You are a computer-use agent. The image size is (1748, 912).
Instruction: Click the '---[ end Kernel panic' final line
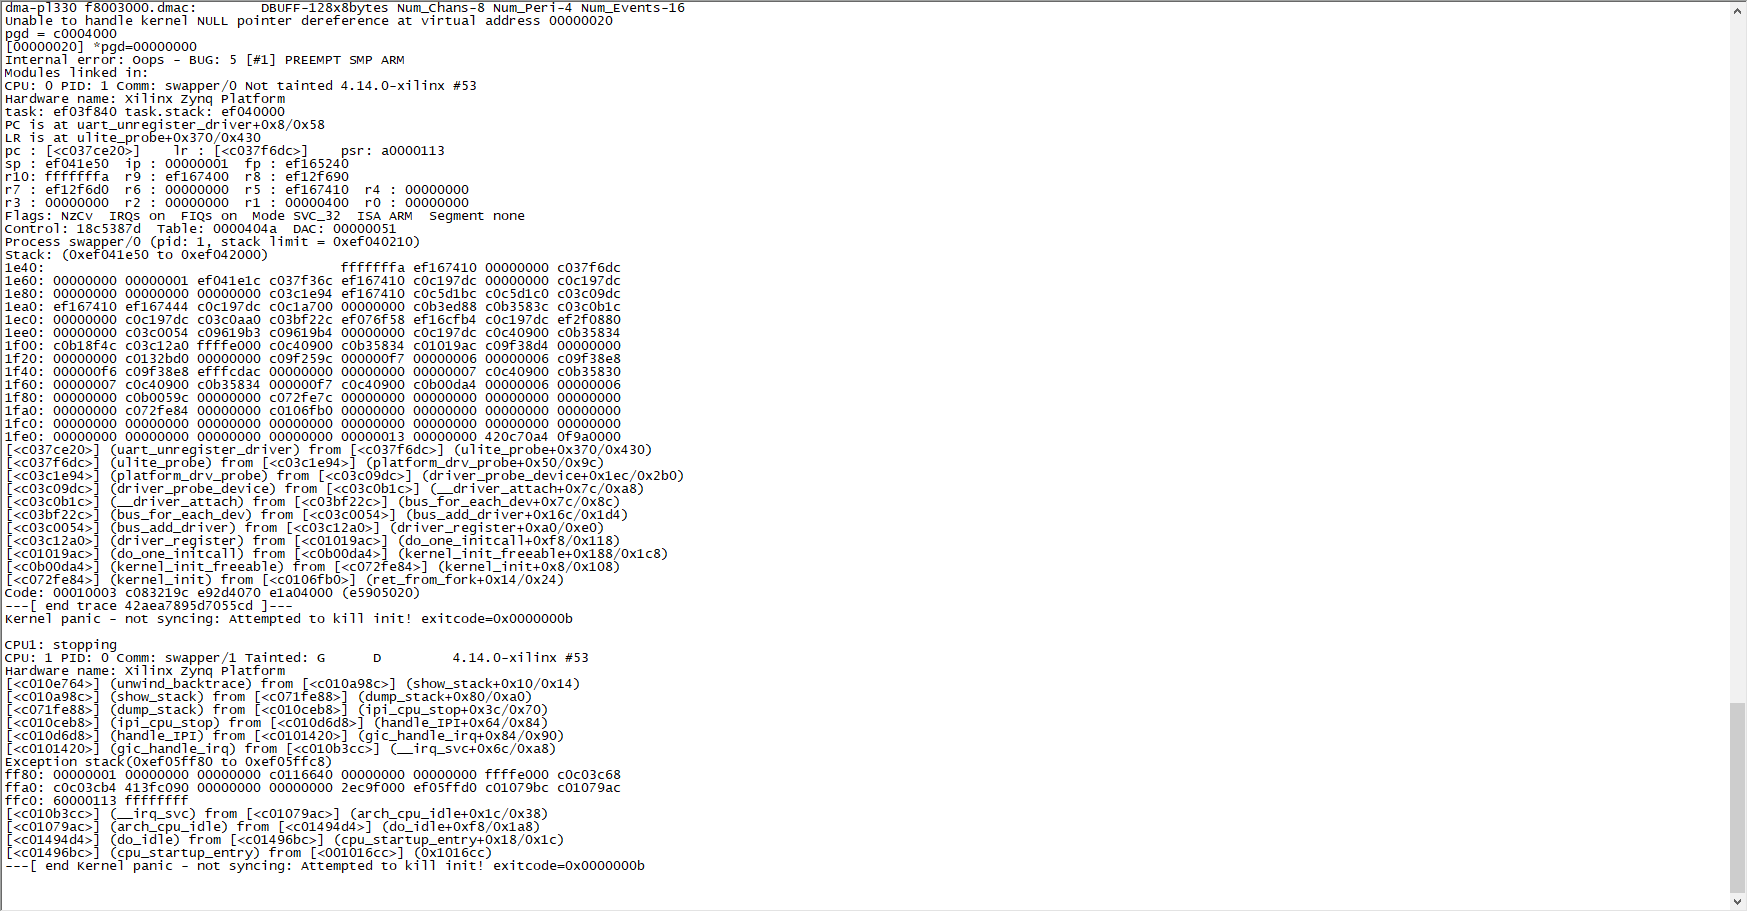coord(325,866)
